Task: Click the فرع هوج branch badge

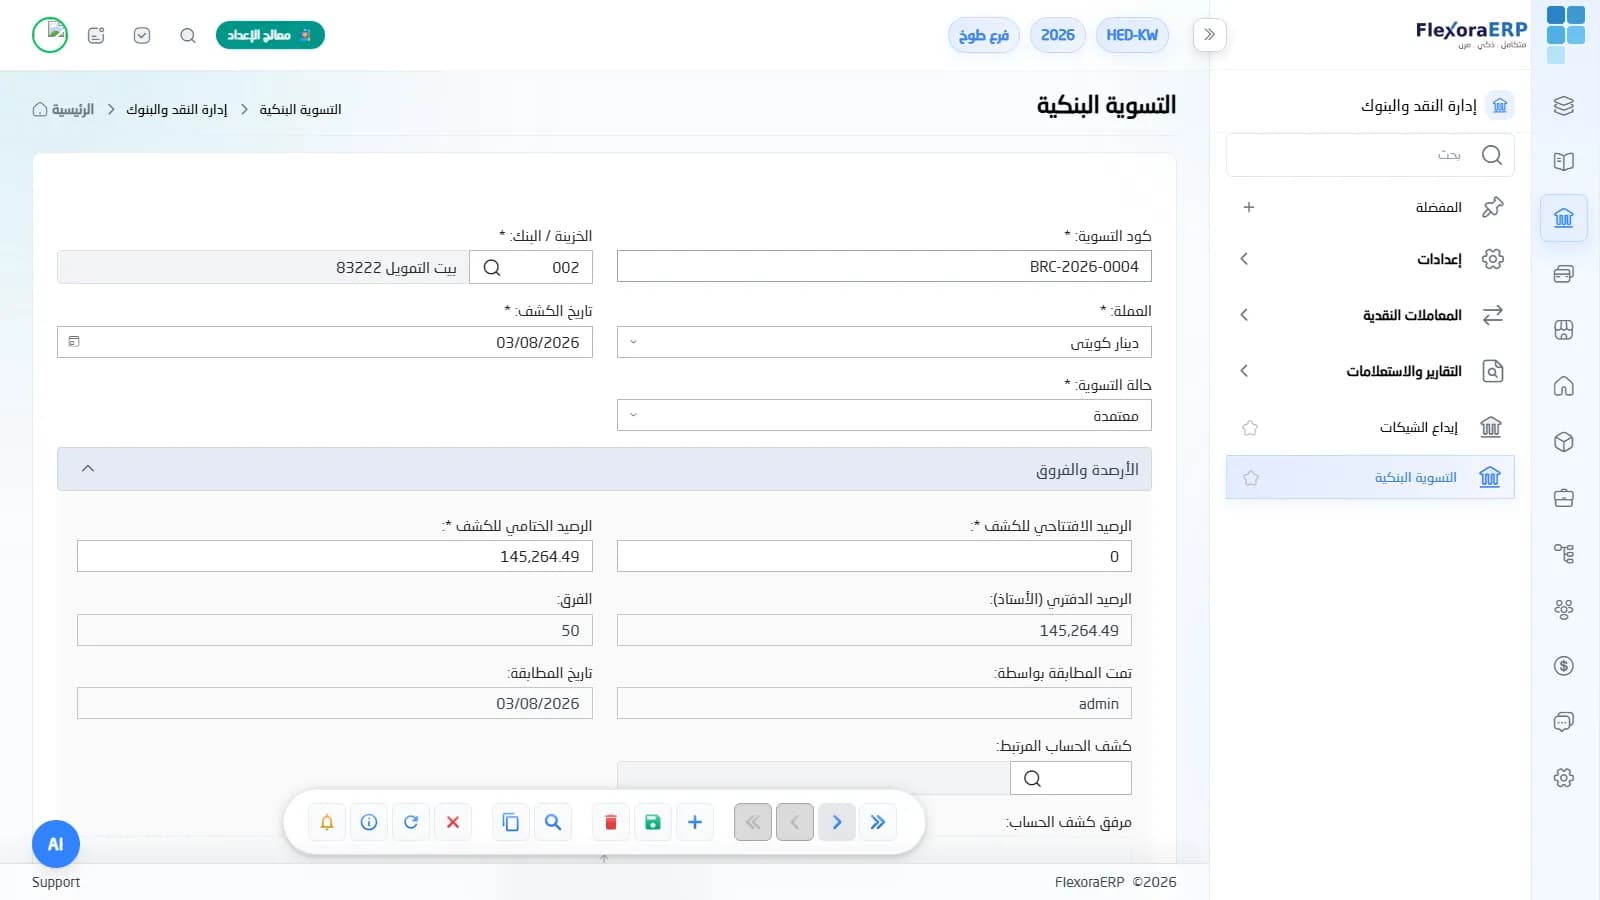Action: [x=984, y=35]
